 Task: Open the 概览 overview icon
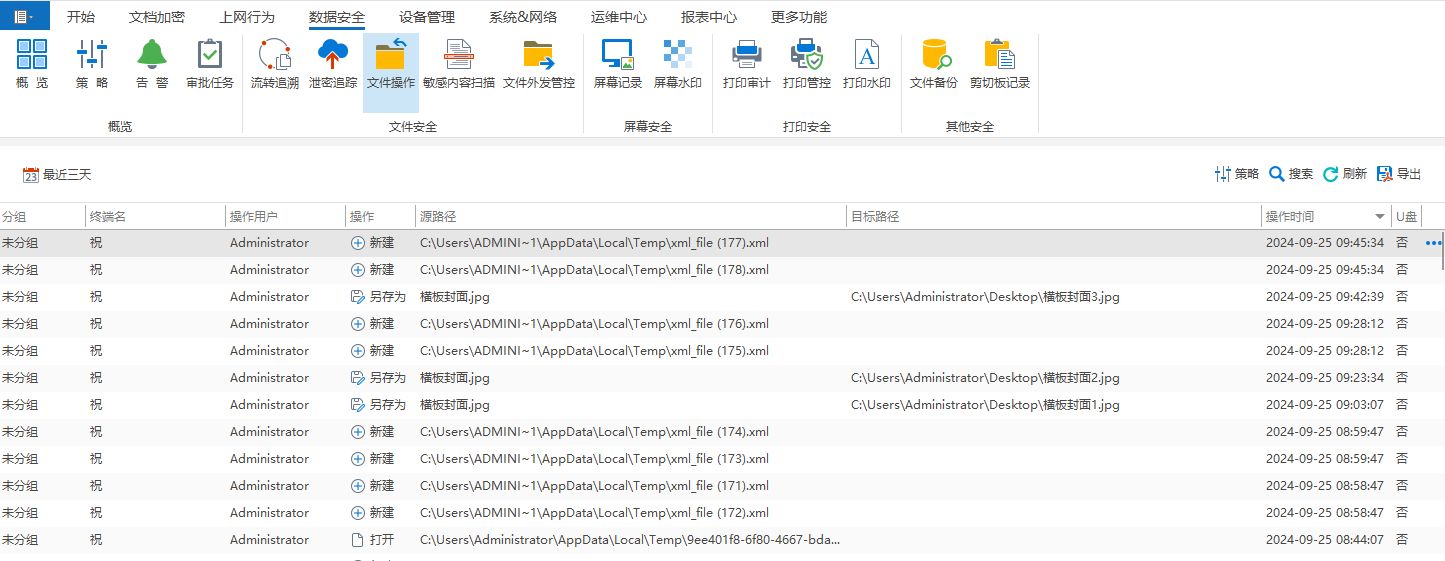click(32, 64)
